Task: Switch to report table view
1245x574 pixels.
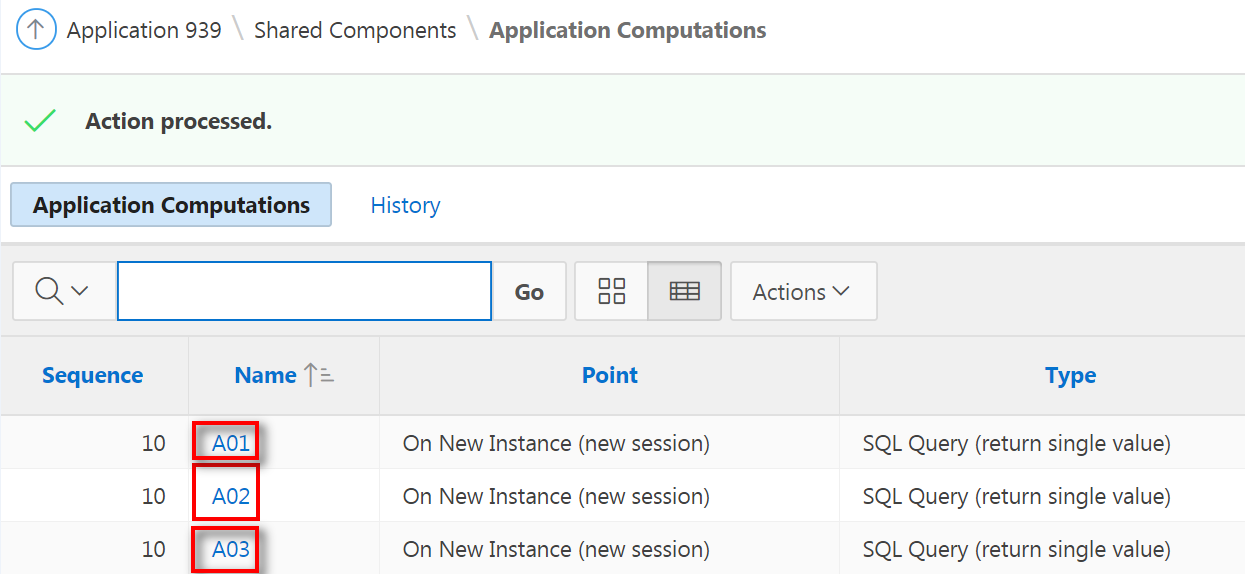Action: [685, 292]
